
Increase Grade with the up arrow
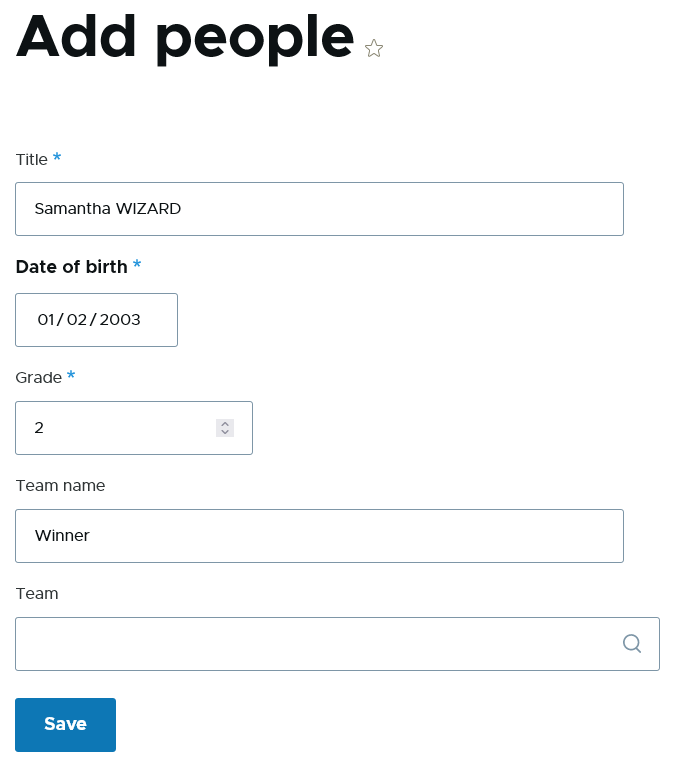pos(225,423)
